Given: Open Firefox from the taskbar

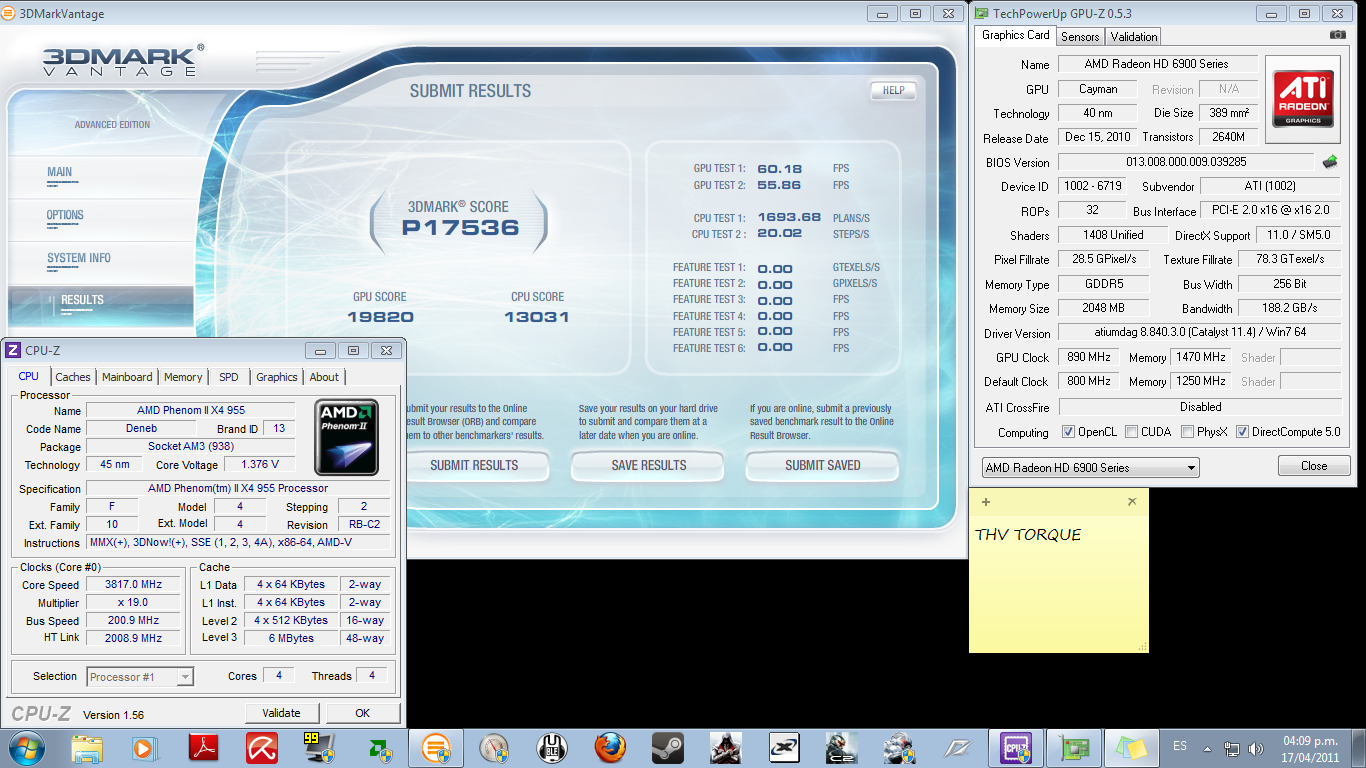Looking at the screenshot, I should [x=609, y=748].
